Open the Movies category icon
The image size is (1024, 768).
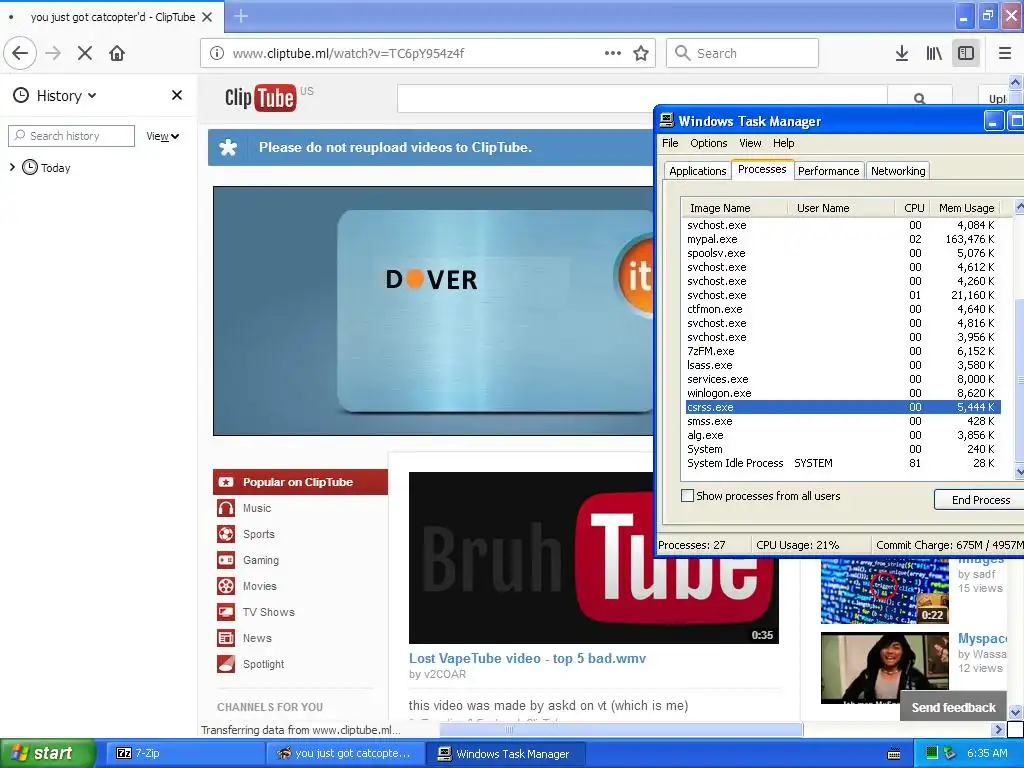(x=226, y=586)
